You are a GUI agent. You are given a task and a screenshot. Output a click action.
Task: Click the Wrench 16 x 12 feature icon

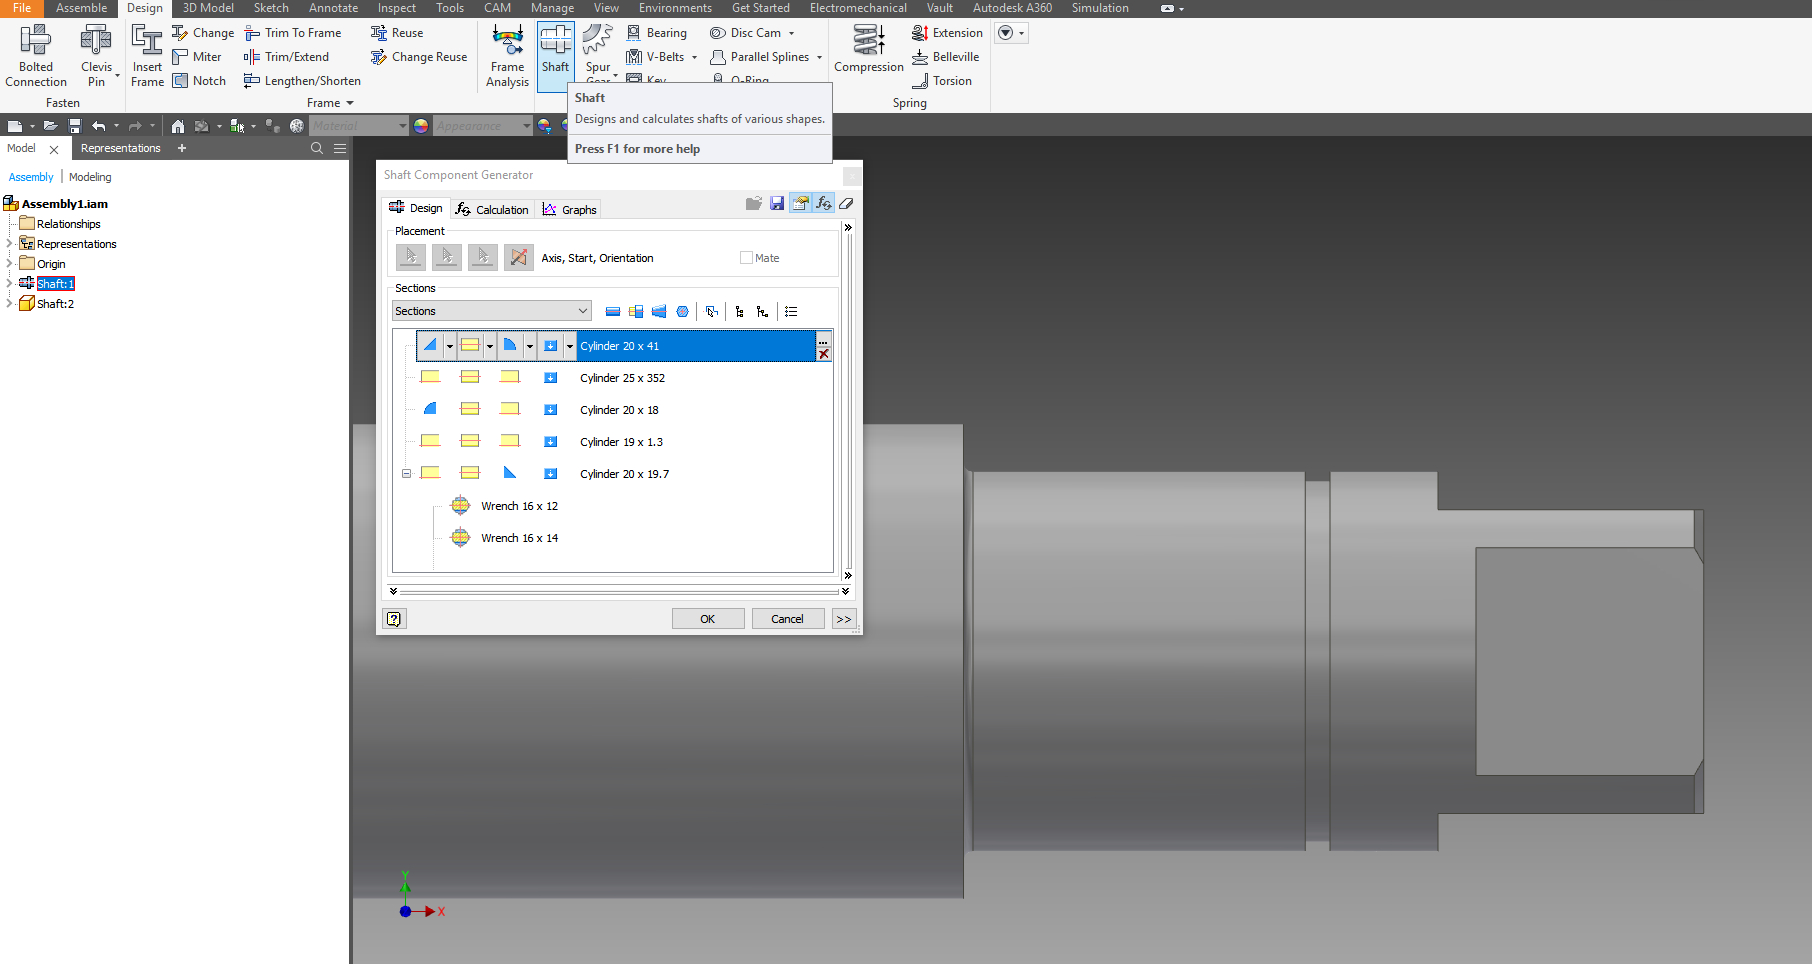[x=460, y=505]
